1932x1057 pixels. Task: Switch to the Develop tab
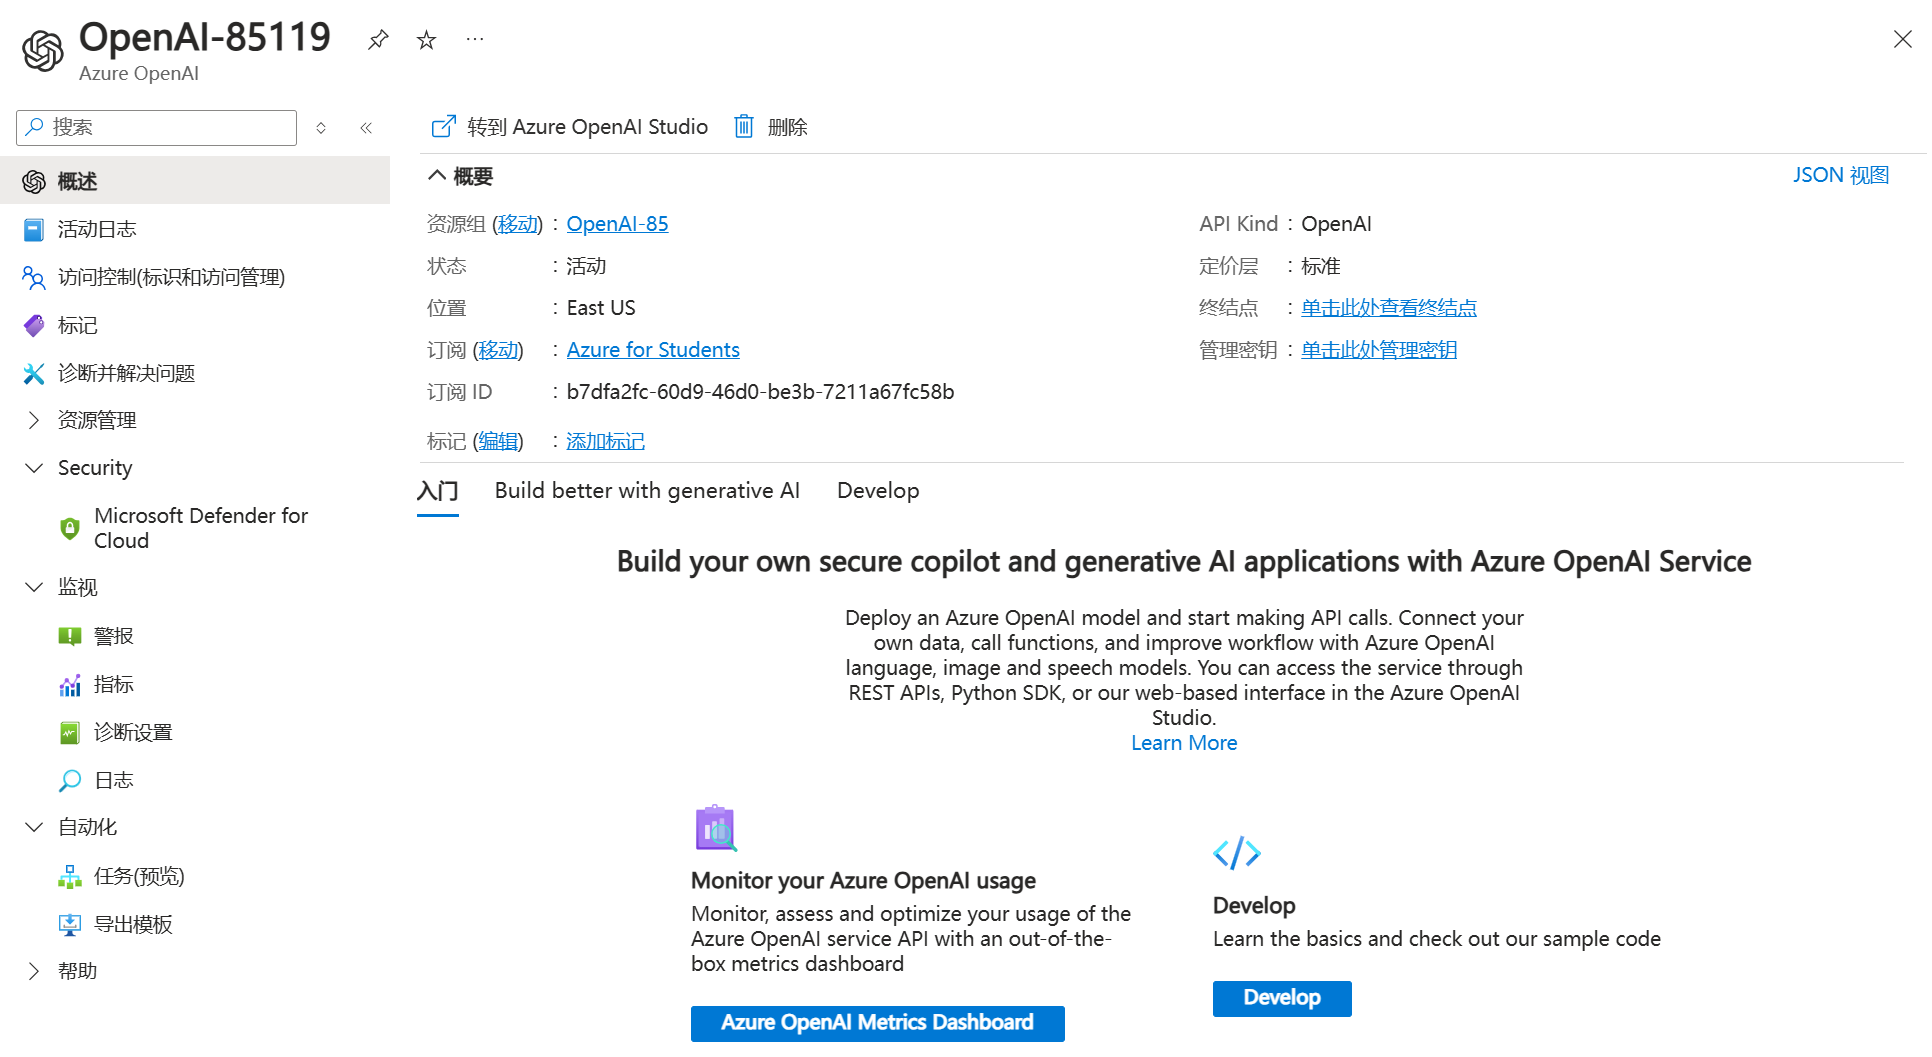pyautogui.click(x=878, y=491)
